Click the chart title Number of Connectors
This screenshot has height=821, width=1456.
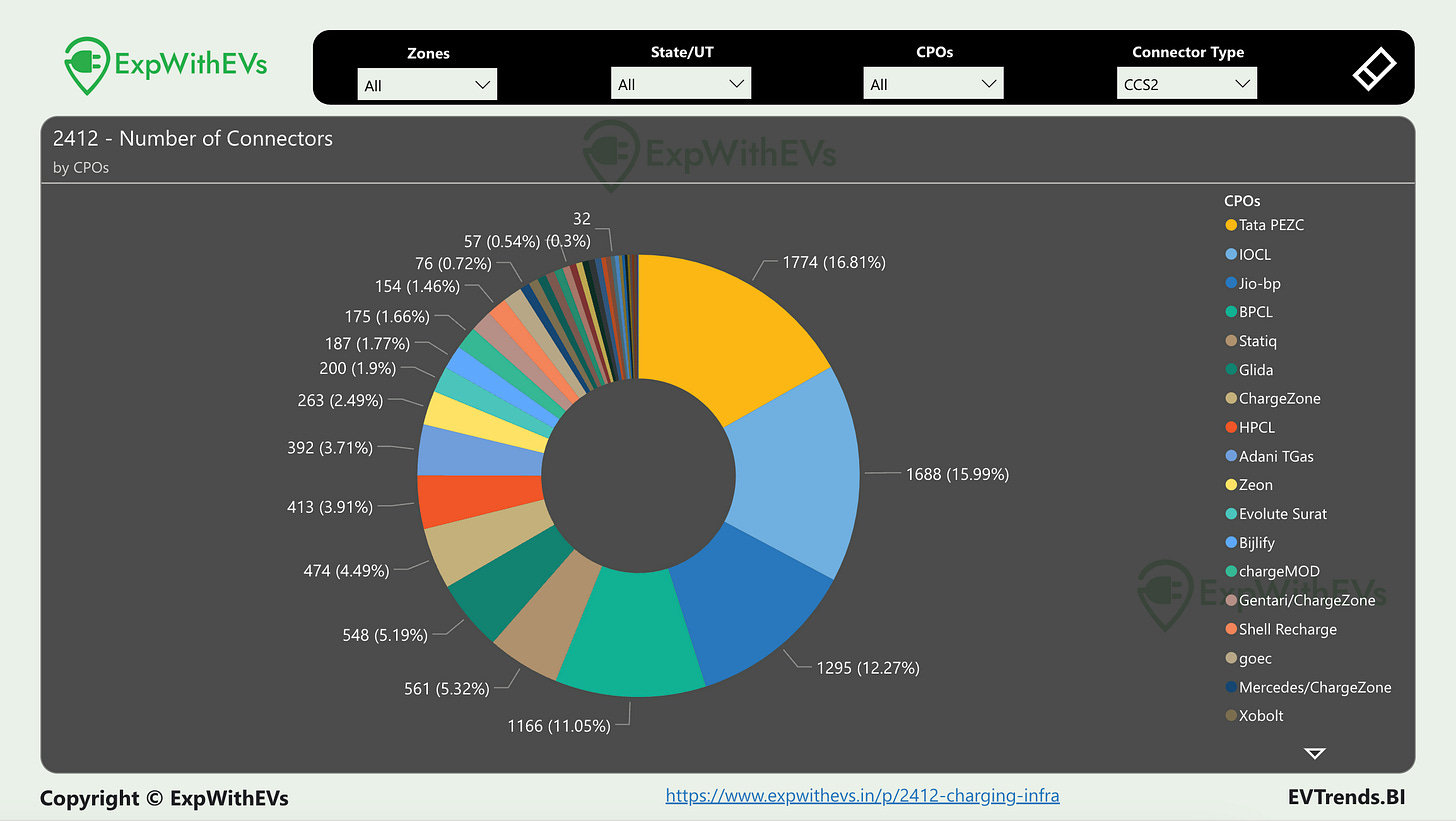pos(193,139)
